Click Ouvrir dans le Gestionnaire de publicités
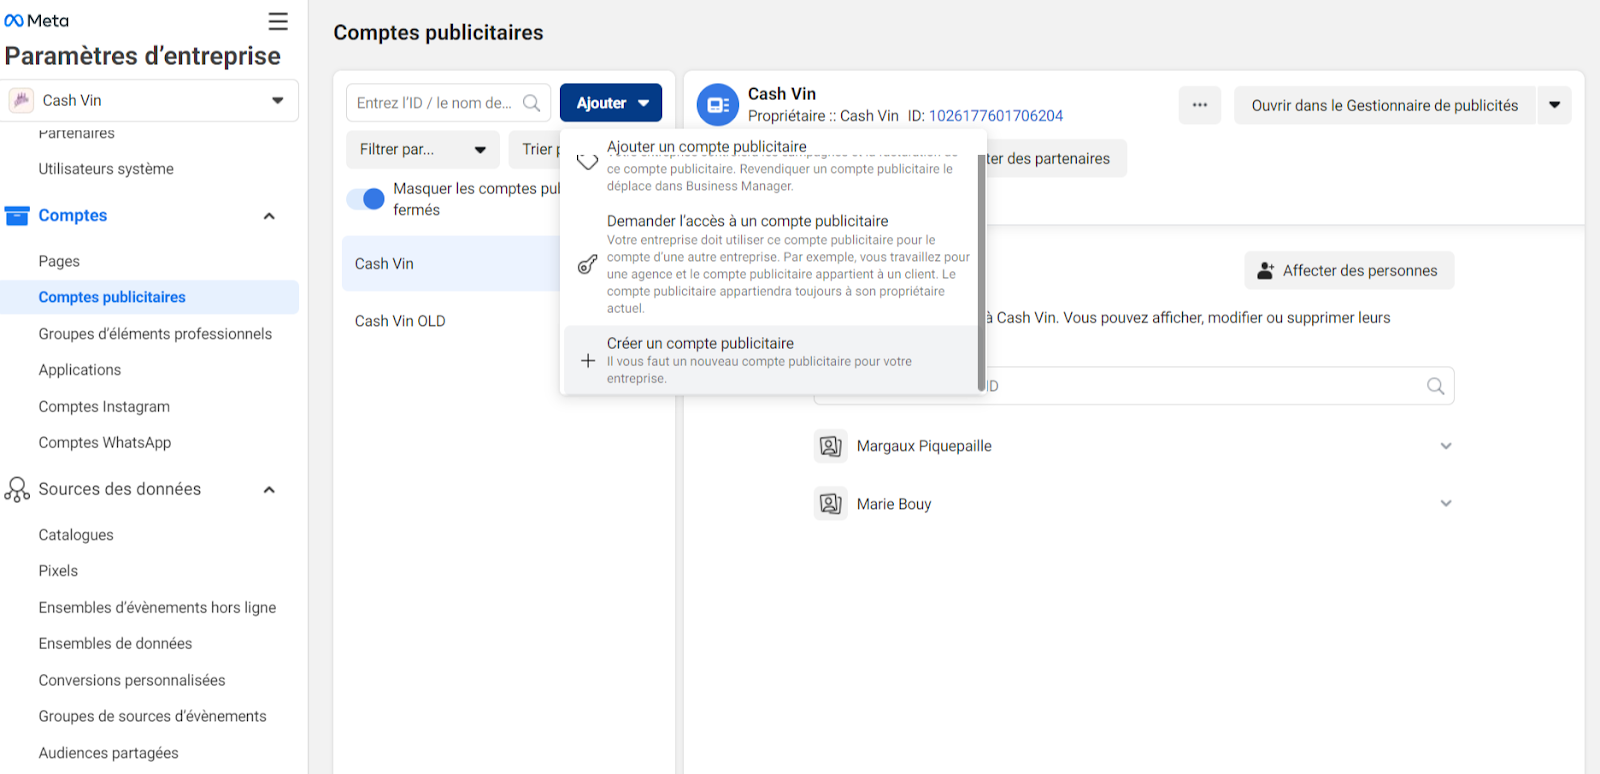1600x774 pixels. pos(1385,105)
